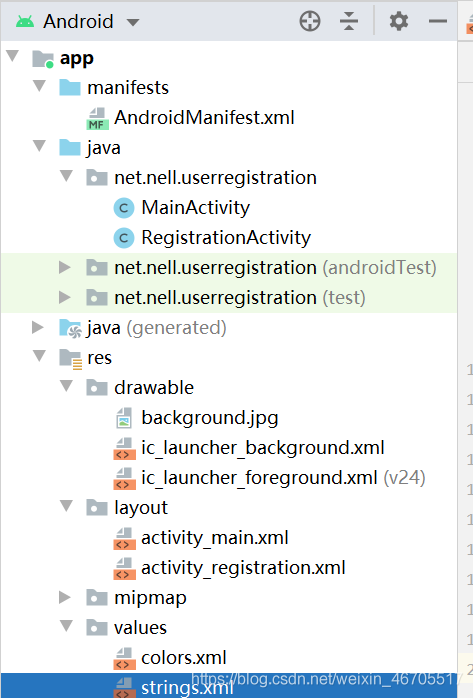
Task: Select activity_main.xml file name
Action: tap(215, 538)
